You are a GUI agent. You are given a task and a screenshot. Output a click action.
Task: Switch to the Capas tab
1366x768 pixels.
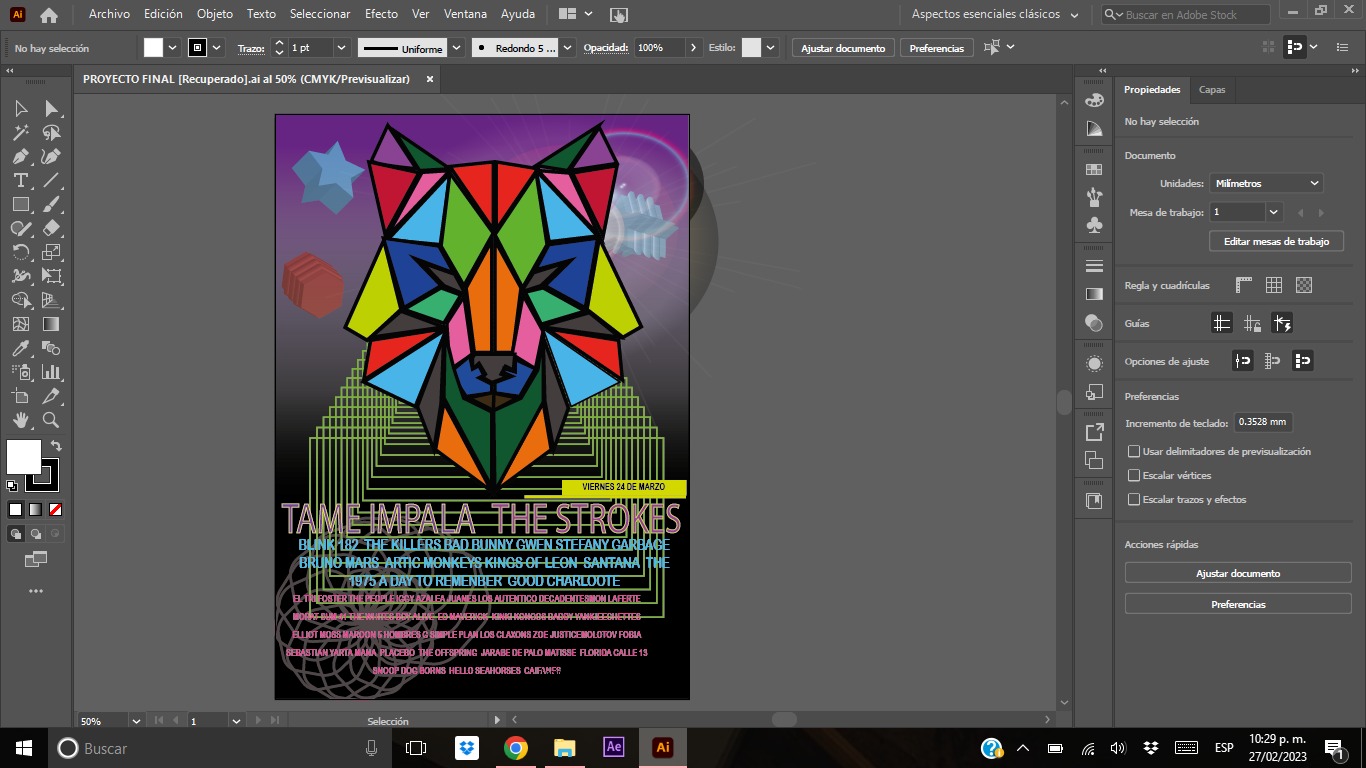pyautogui.click(x=1212, y=90)
